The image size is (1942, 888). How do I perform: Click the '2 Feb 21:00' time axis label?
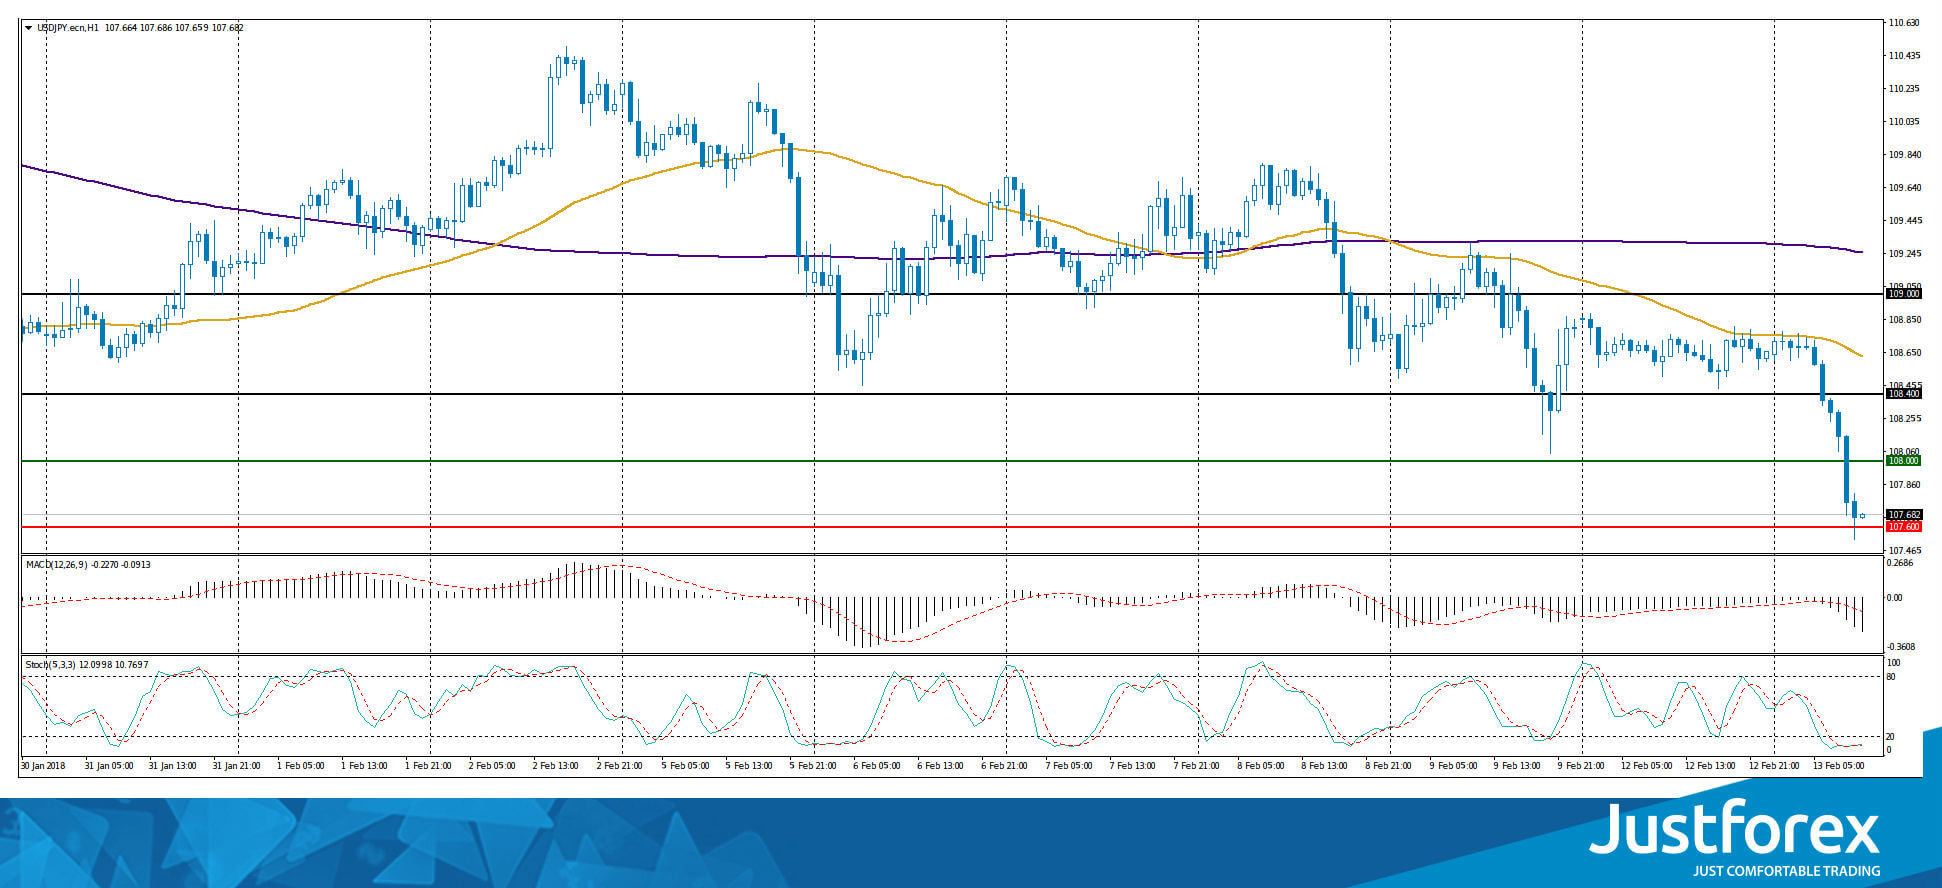621,766
